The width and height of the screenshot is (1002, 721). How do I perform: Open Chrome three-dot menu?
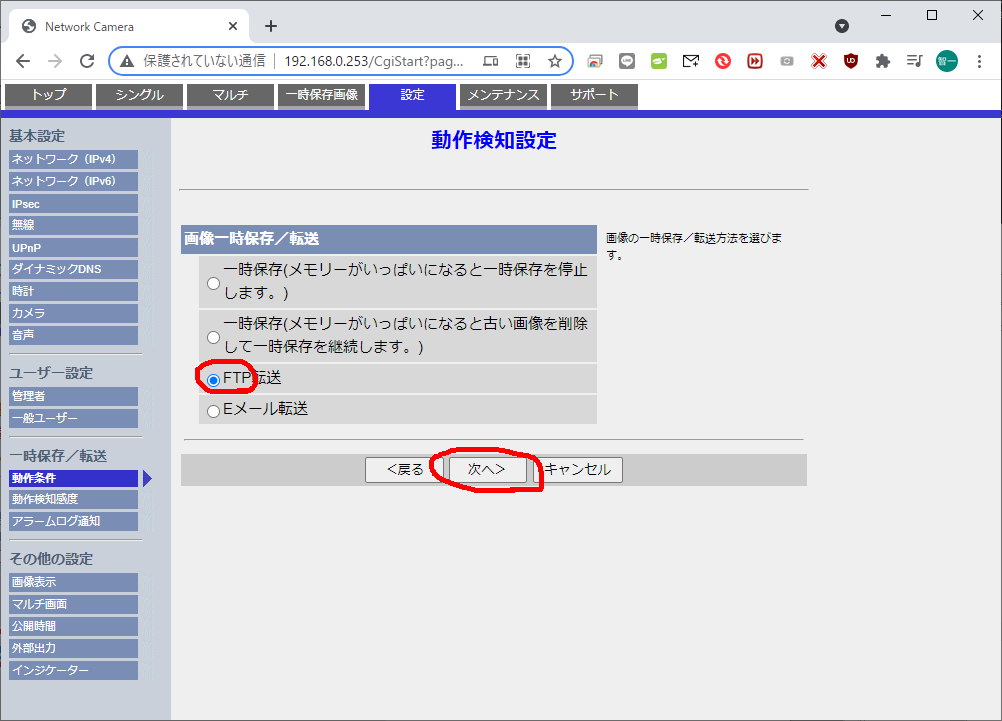(x=978, y=61)
